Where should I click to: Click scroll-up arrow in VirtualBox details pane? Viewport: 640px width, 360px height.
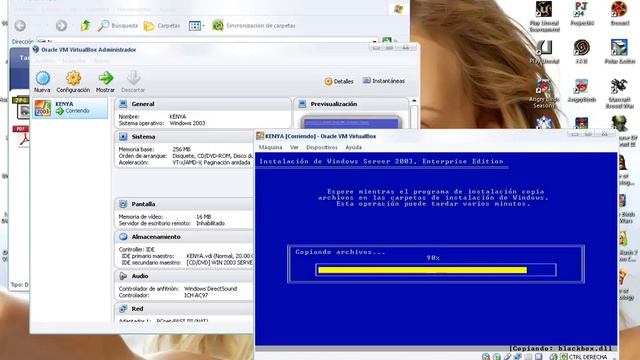click(x=414, y=101)
